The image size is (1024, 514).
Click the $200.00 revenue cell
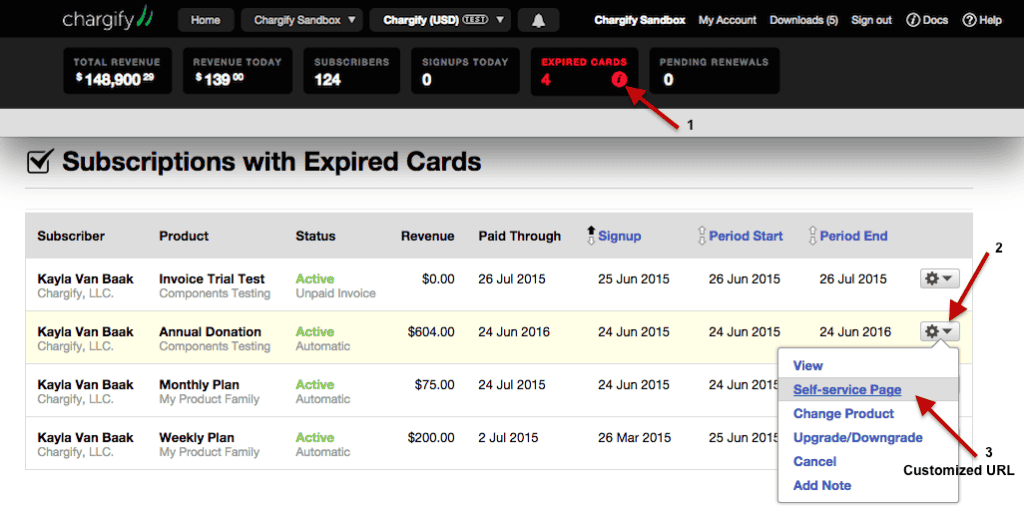click(431, 438)
